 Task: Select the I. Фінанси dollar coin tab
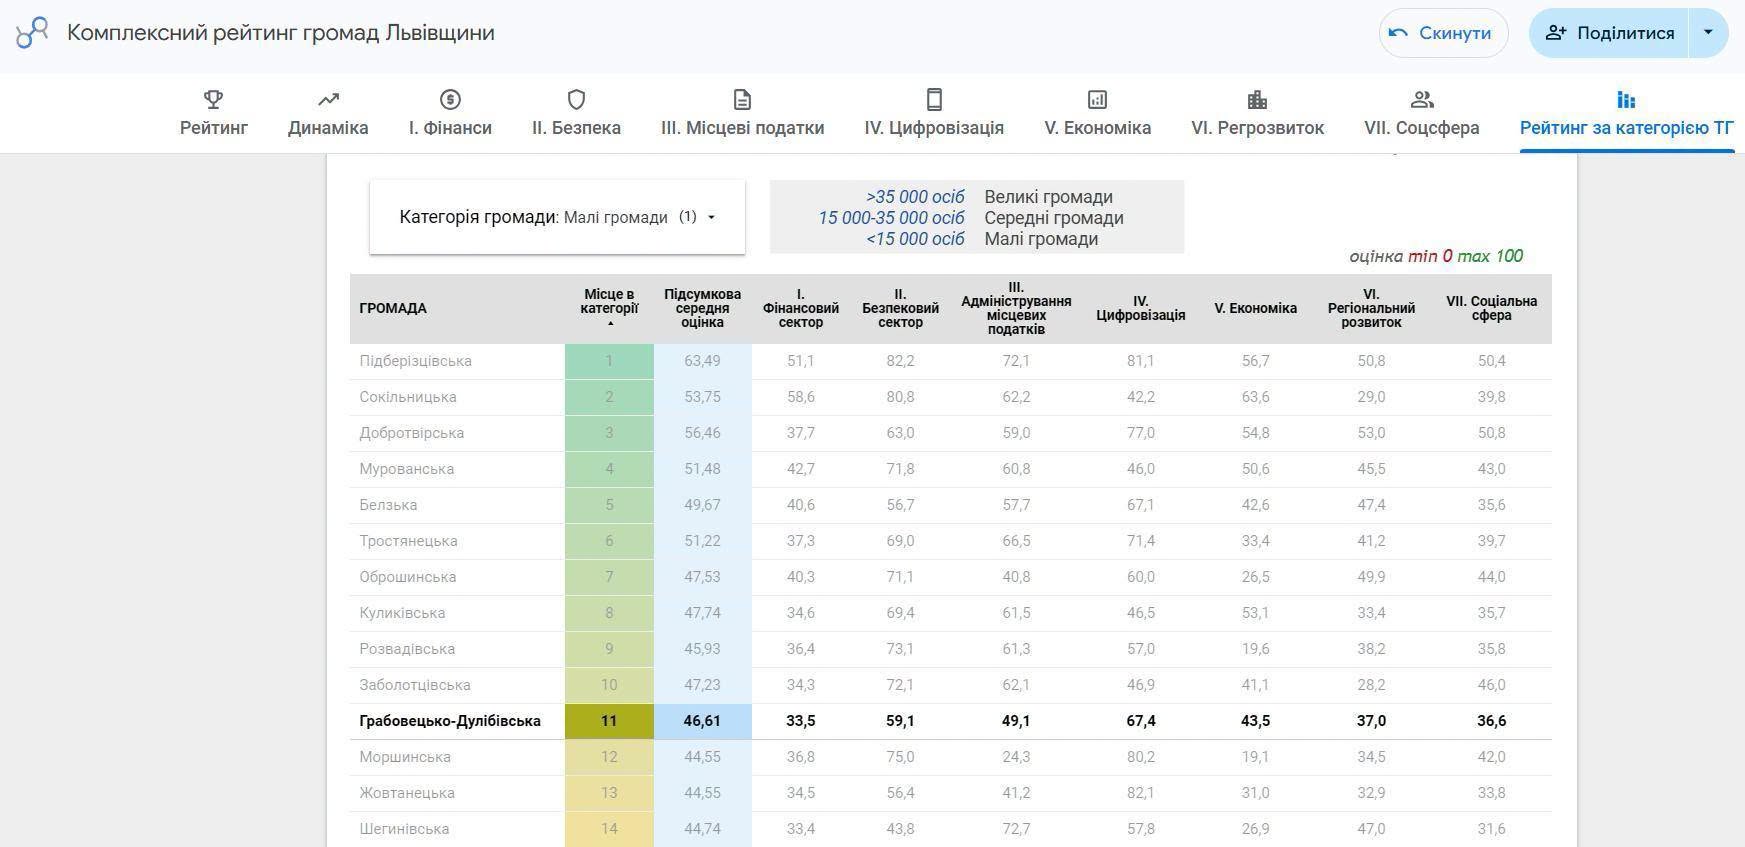coord(450,113)
